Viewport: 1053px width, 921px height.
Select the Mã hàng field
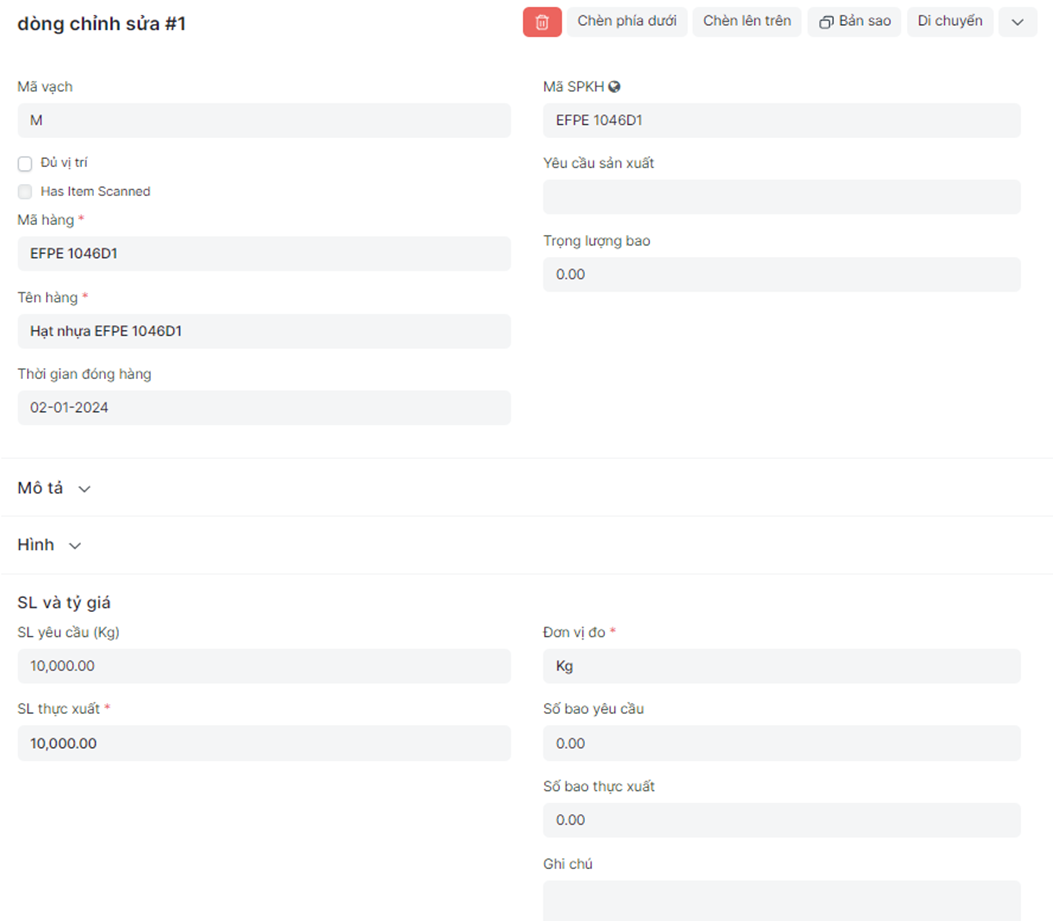264,254
